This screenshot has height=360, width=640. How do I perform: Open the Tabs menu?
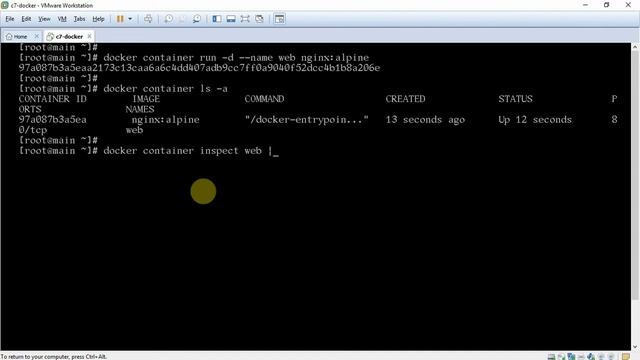[x=79, y=19]
